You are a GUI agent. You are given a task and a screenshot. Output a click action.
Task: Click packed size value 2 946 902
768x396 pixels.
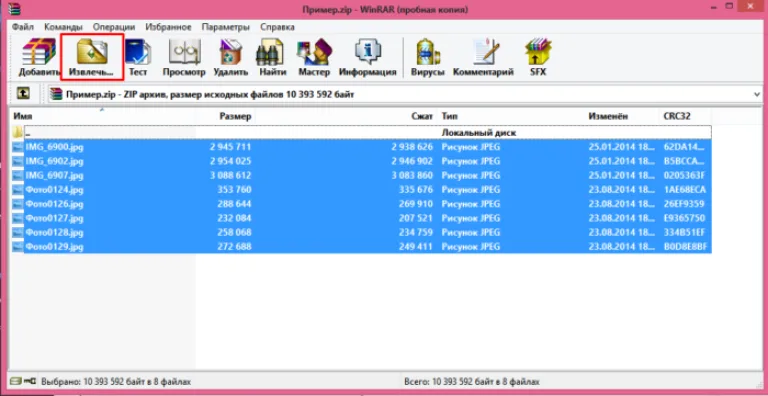click(x=412, y=161)
